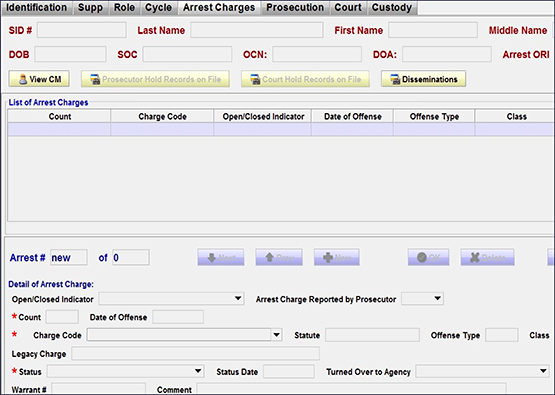Switch to the Court tab

[x=348, y=8]
